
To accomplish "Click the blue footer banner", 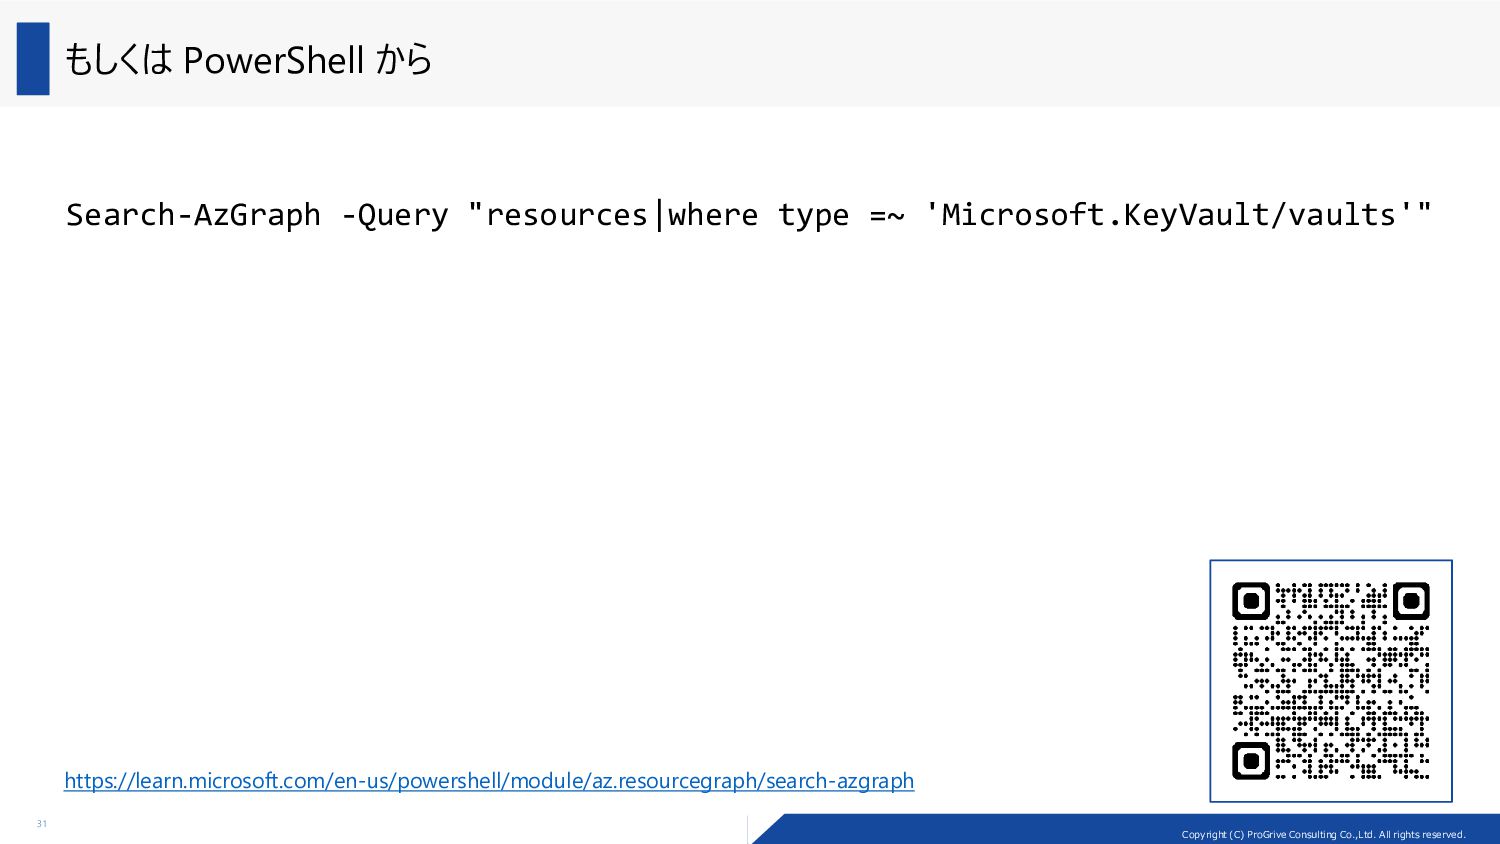I will [1126, 829].
